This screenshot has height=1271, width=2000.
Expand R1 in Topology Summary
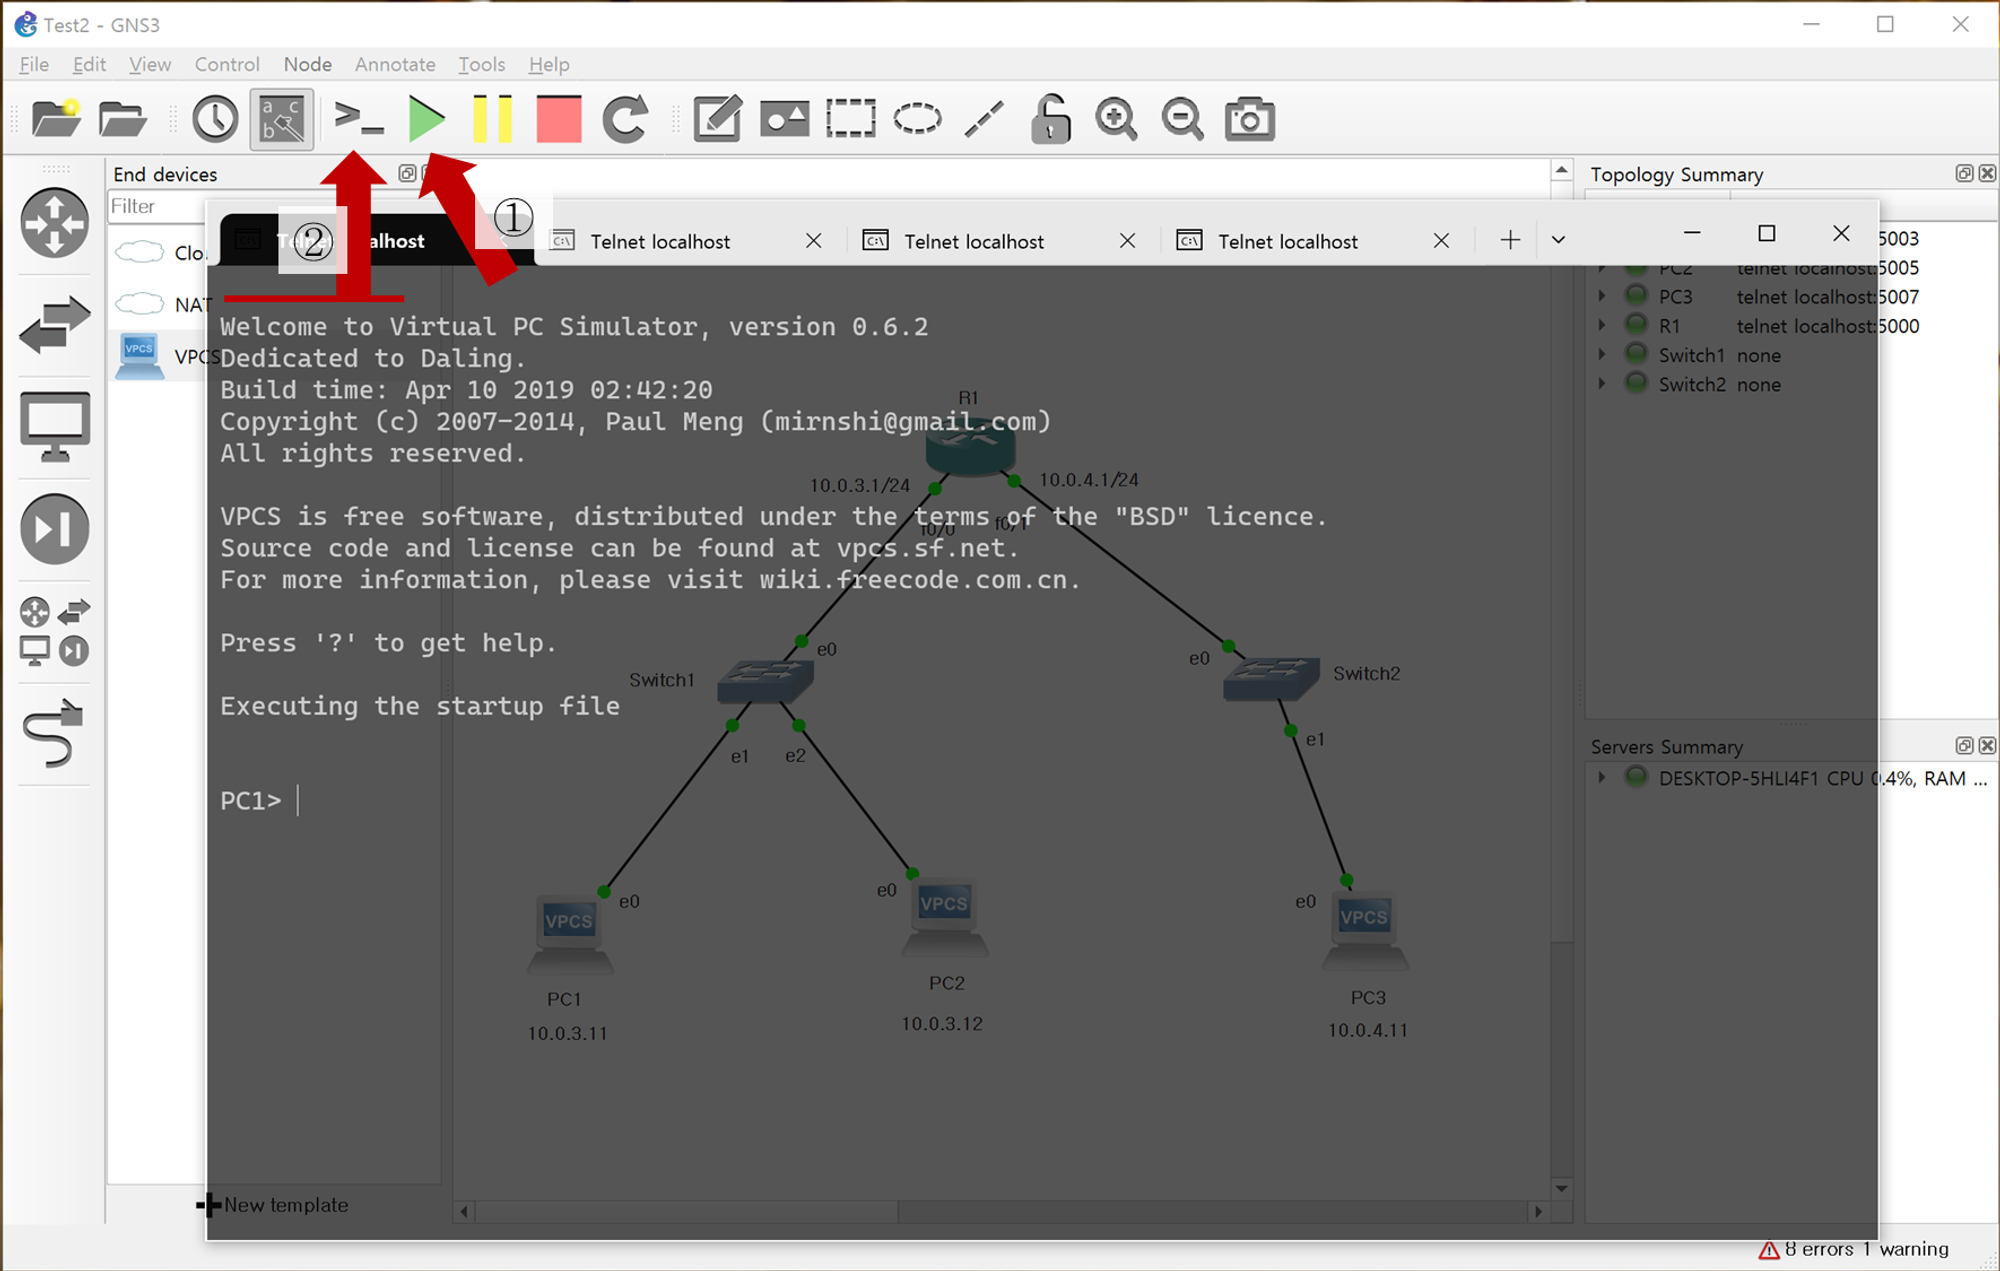click(x=1602, y=325)
